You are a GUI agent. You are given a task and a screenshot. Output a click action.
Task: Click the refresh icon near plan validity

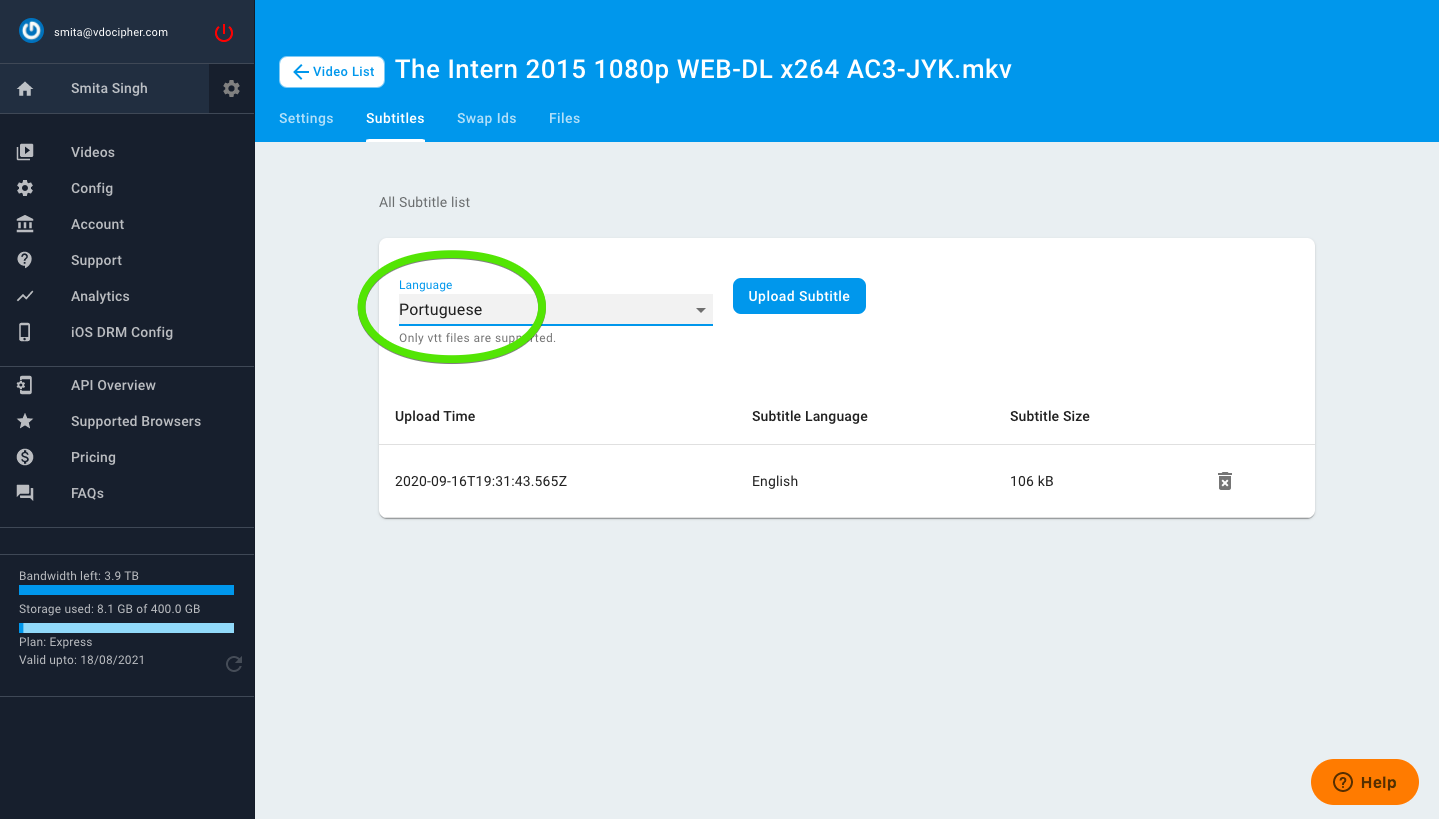pyautogui.click(x=234, y=663)
